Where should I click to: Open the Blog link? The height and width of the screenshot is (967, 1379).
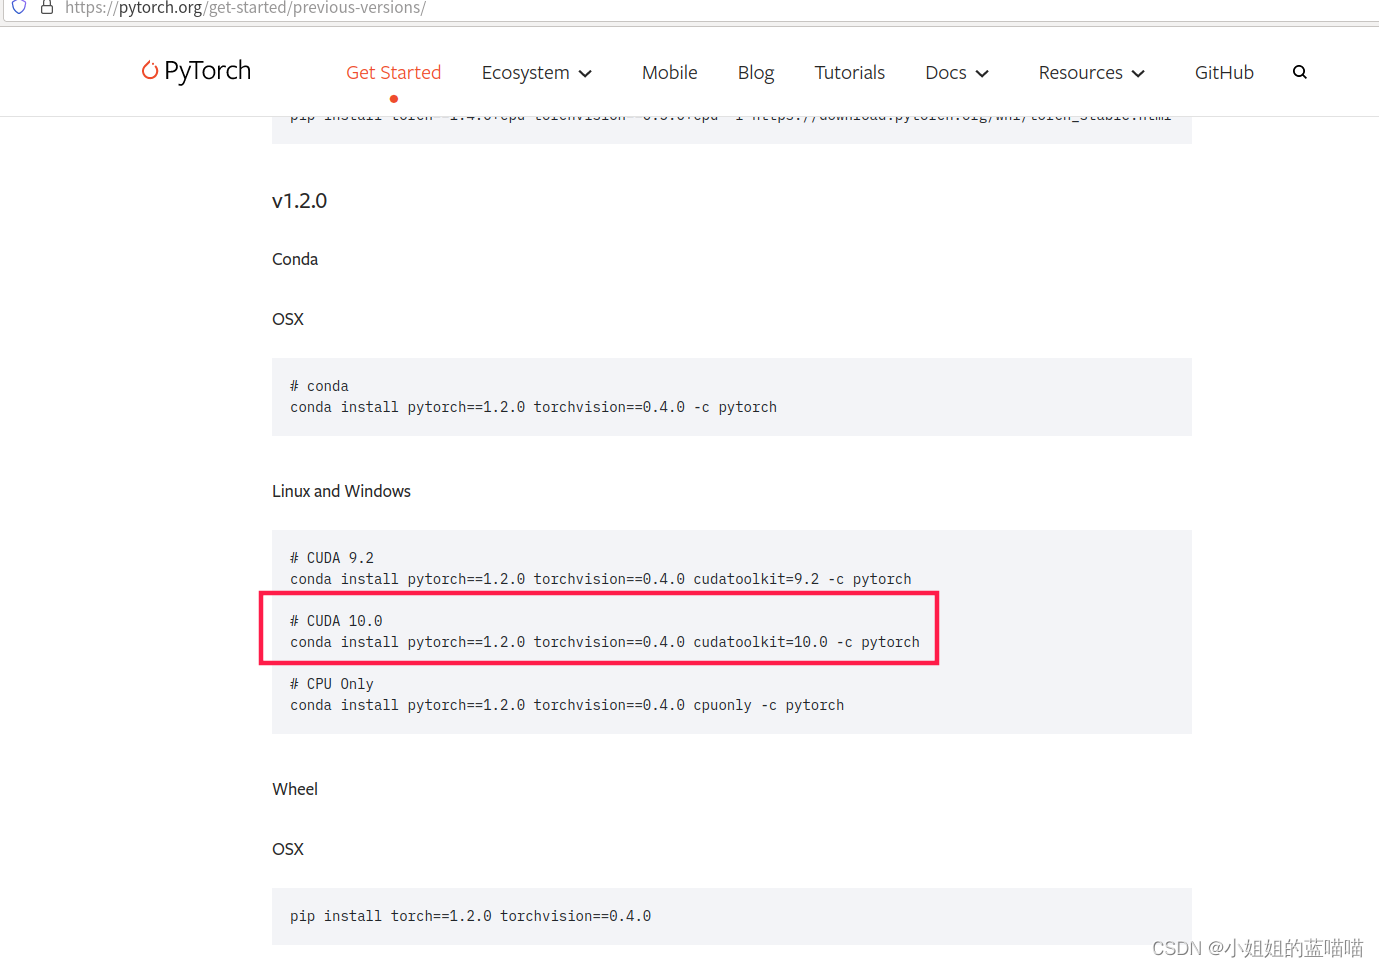coord(756,73)
